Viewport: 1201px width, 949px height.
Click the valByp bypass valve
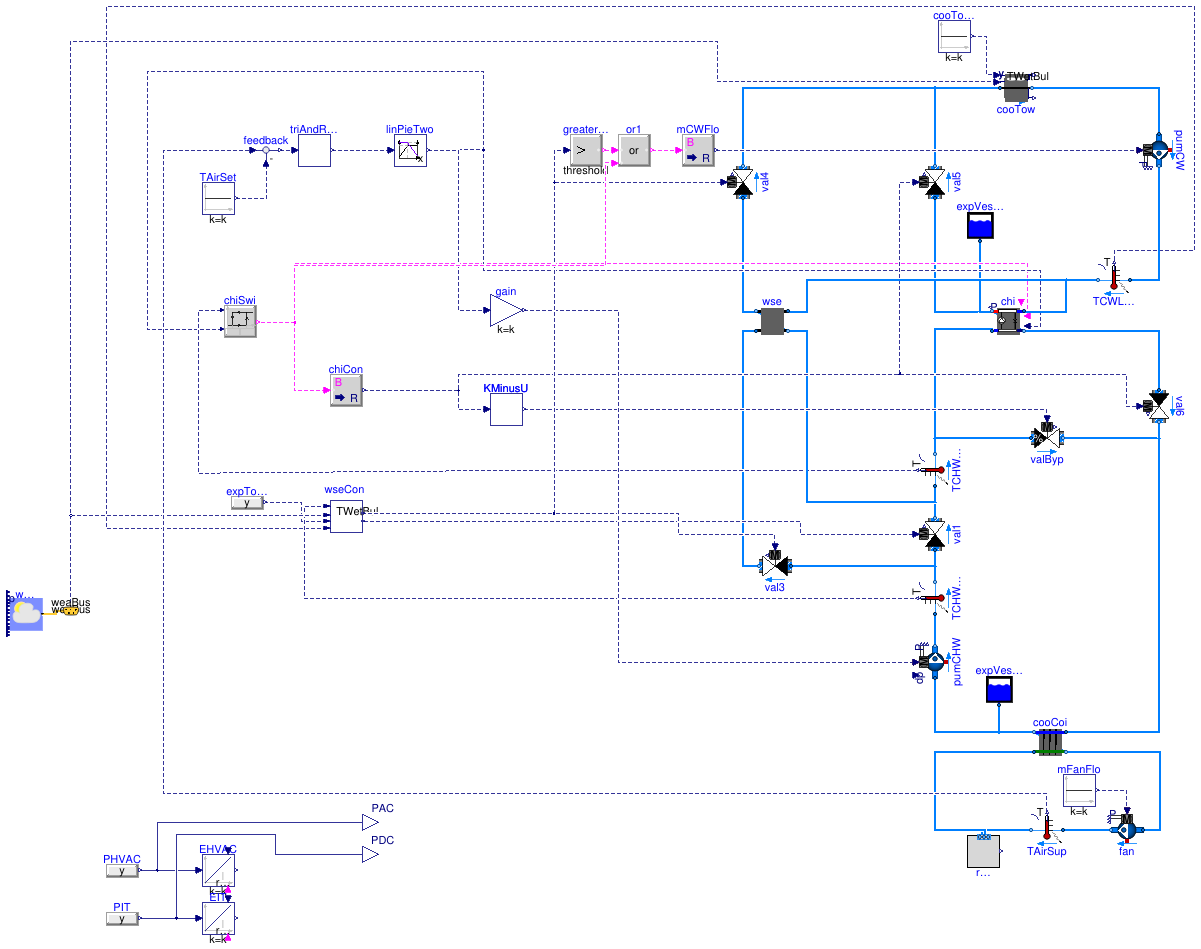(1046, 437)
